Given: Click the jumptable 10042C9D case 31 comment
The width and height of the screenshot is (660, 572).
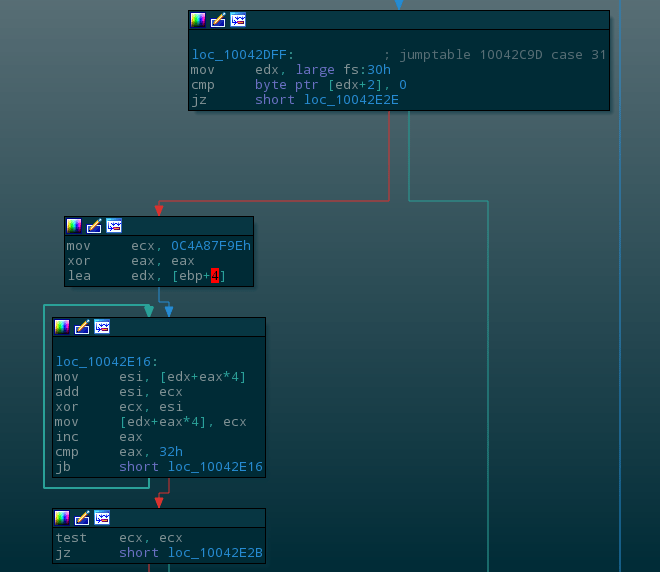Looking at the screenshot, I should pyautogui.click(x=495, y=55).
